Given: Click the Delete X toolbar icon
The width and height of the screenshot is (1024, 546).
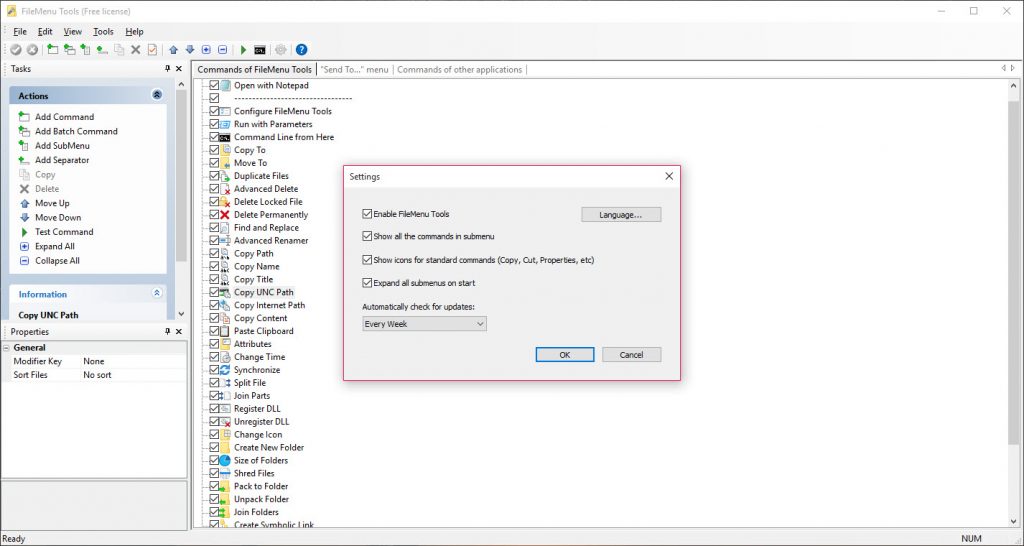Looking at the screenshot, I should (136, 50).
